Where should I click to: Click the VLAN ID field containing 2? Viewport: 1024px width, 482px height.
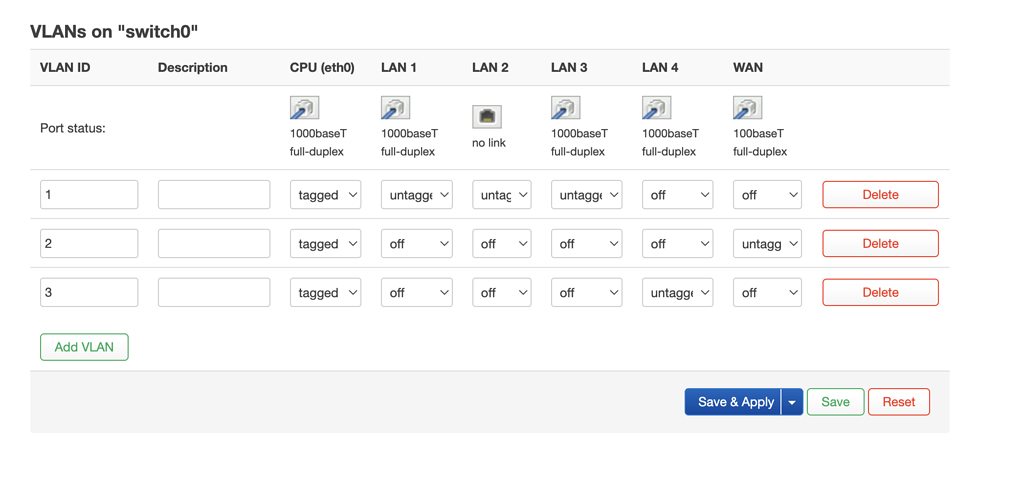(x=89, y=244)
